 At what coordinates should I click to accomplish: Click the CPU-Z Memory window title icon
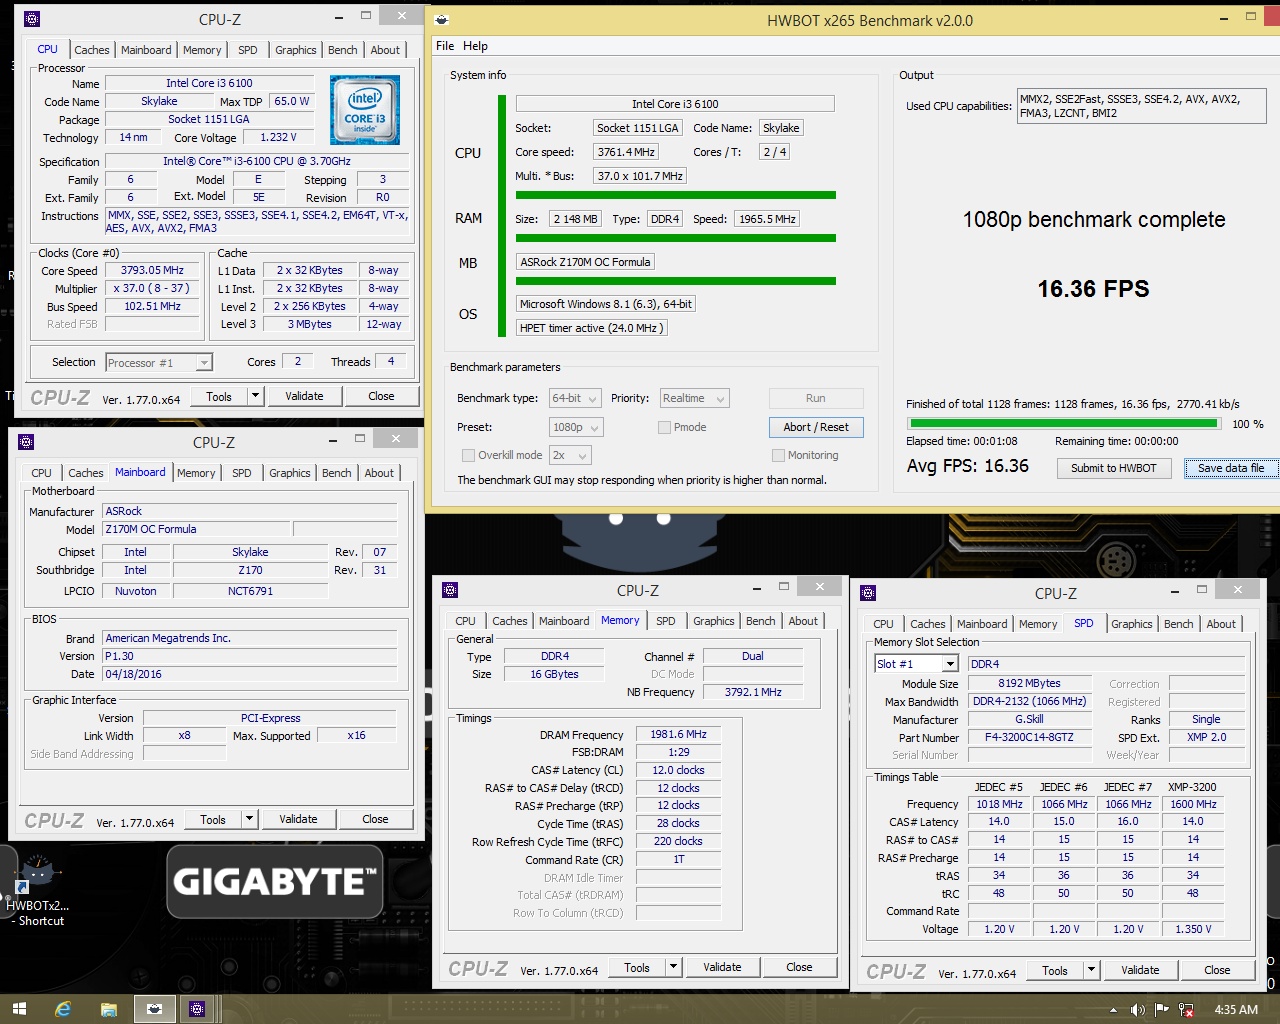pyautogui.click(x=450, y=590)
